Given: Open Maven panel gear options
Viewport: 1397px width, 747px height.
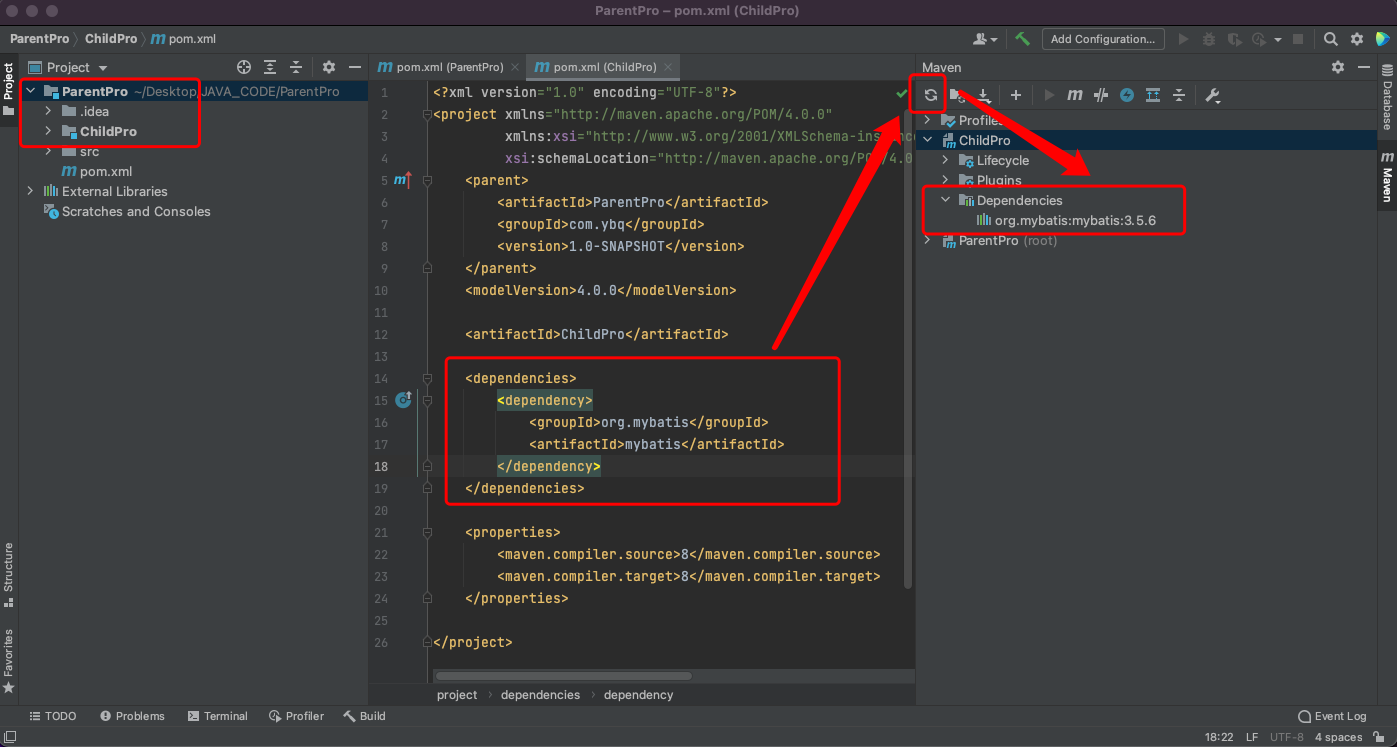Looking at the screenshot, I should 1338,67.
